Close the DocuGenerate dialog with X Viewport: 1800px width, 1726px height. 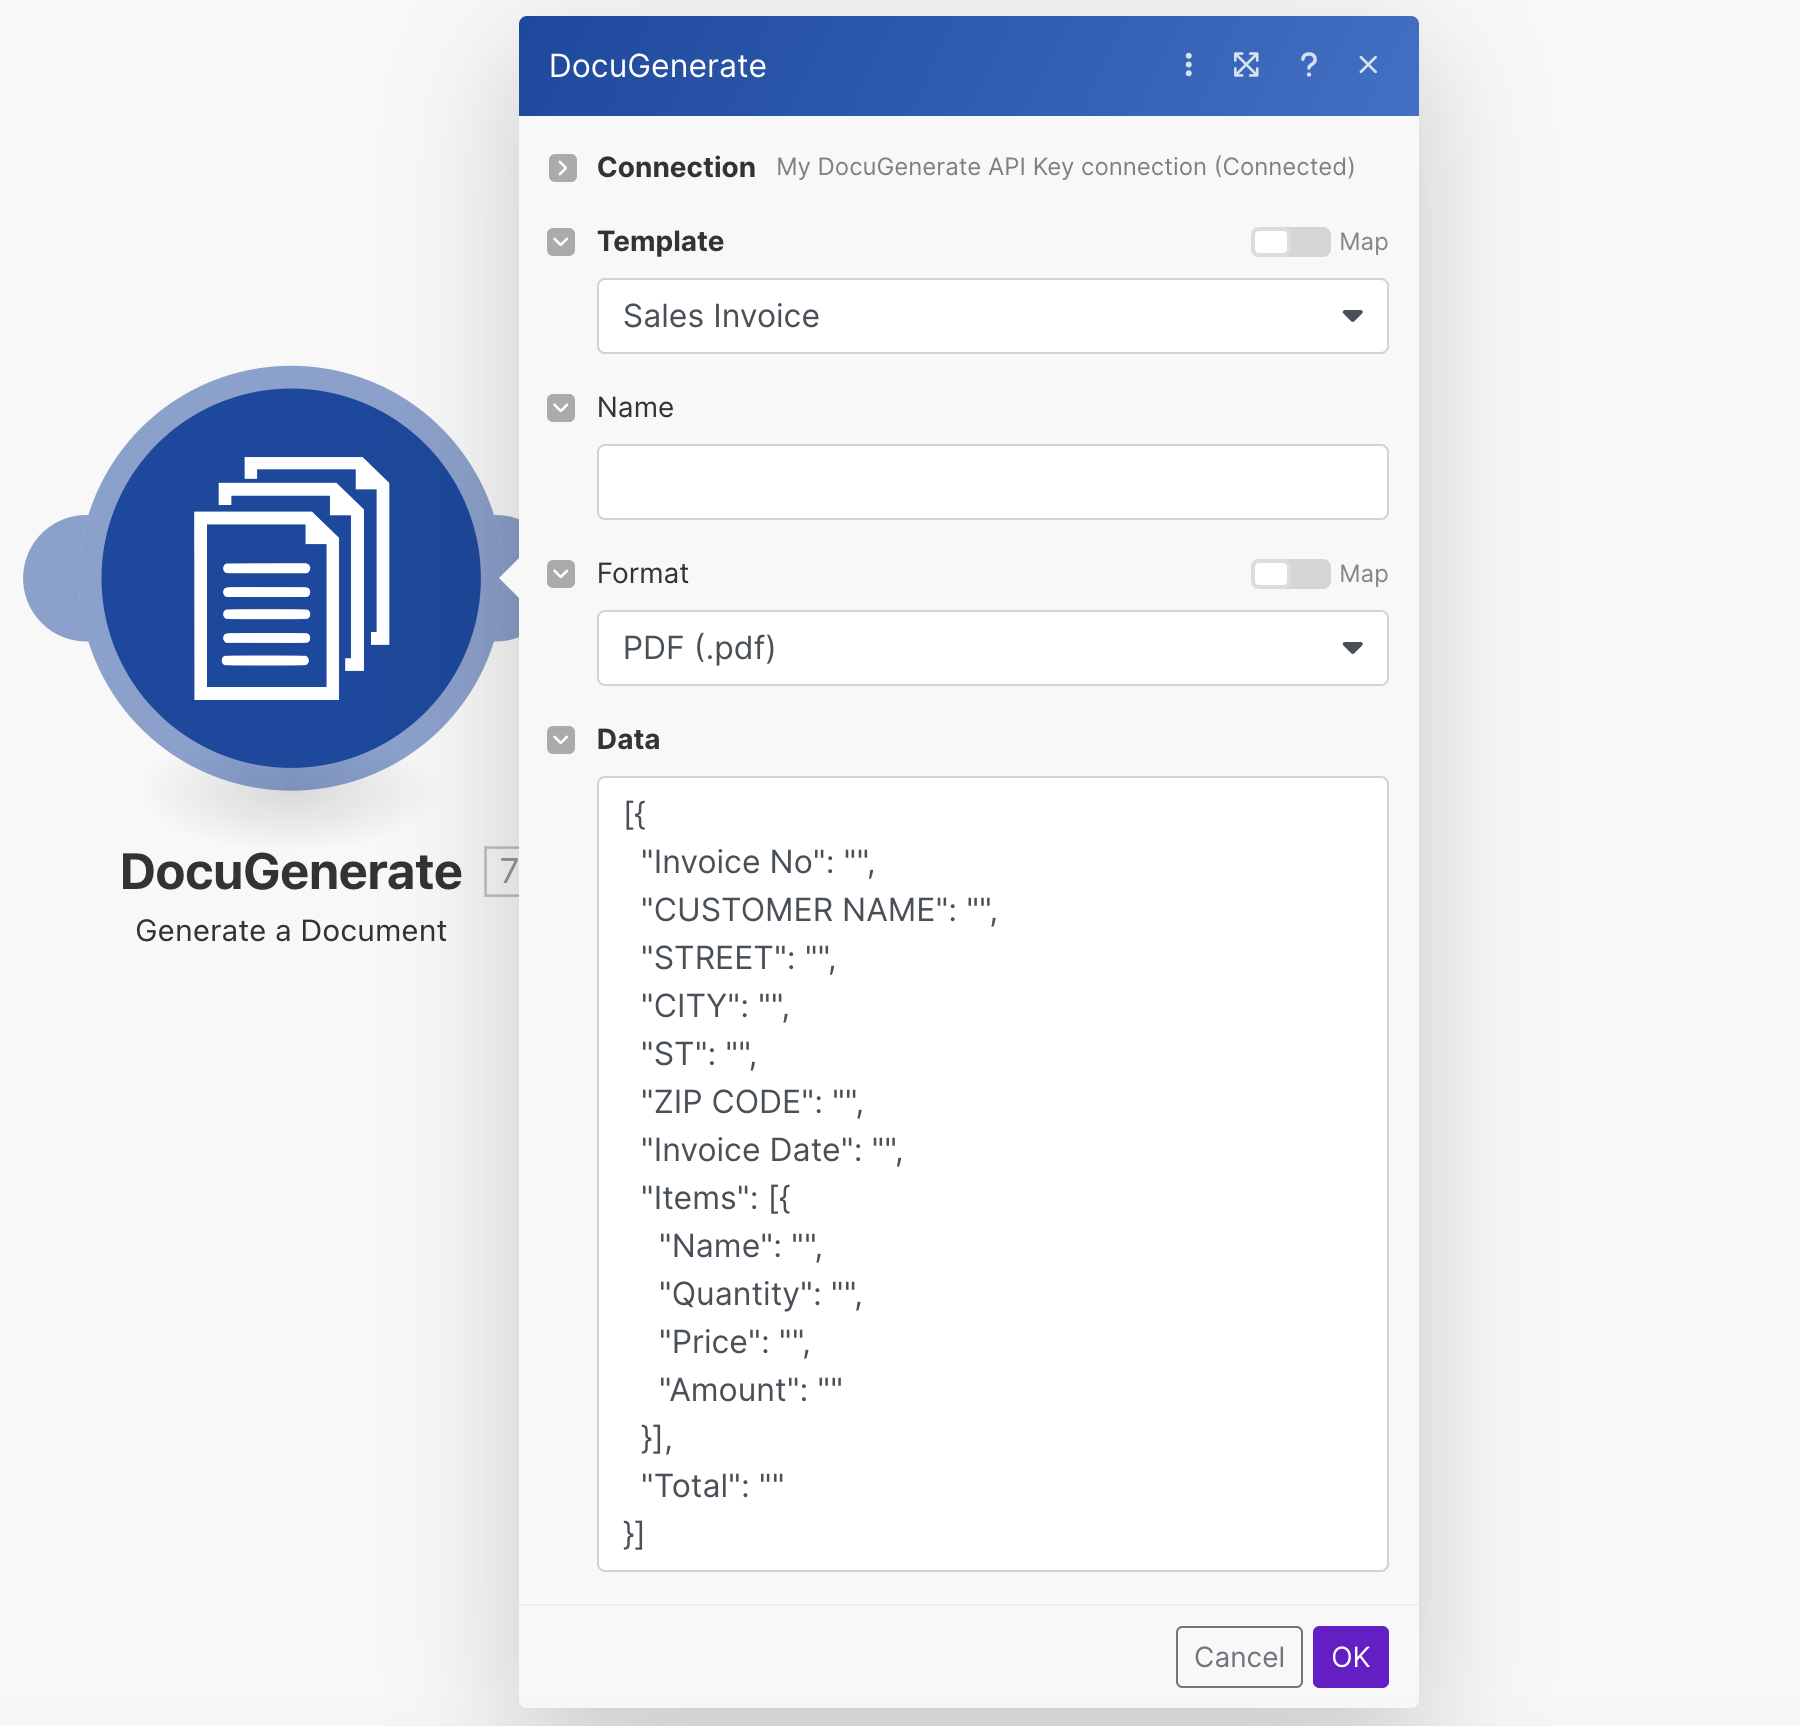(1368, 65)
